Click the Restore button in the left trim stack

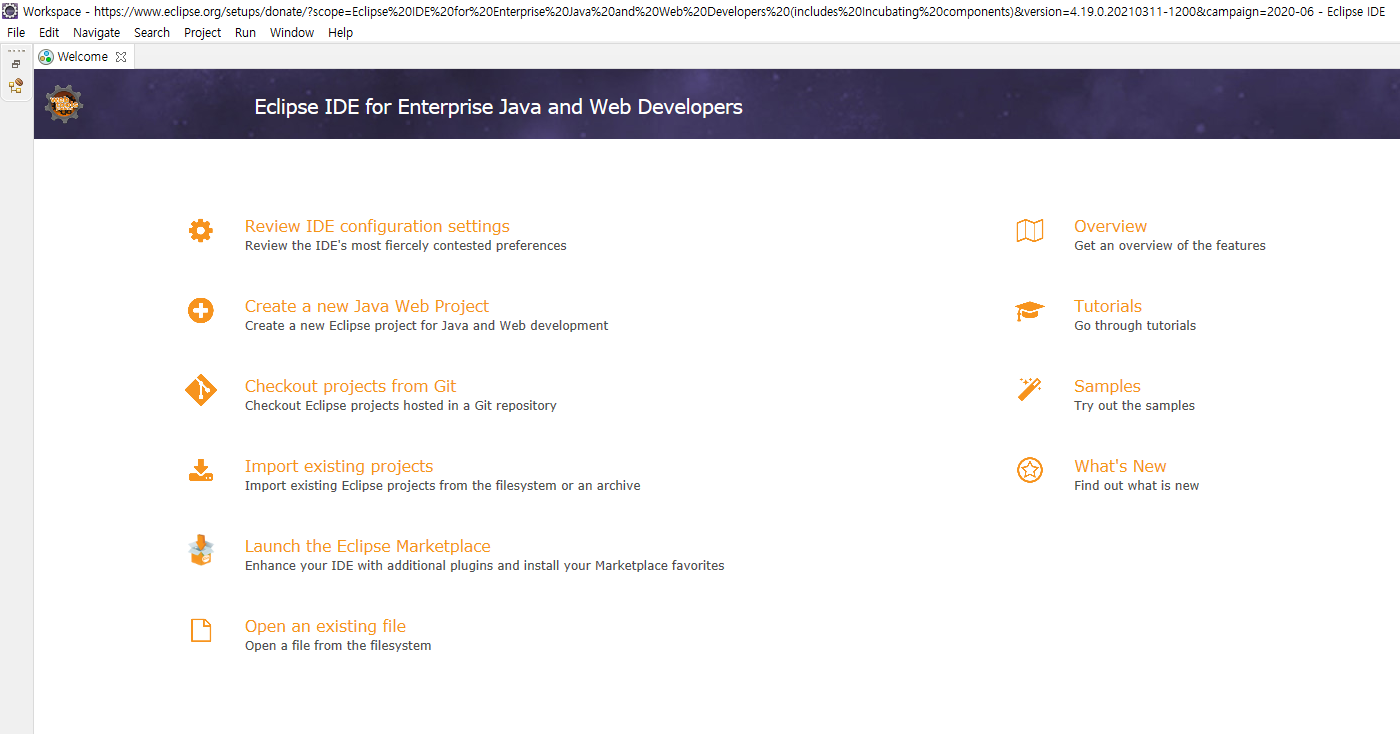click(16, 64)
